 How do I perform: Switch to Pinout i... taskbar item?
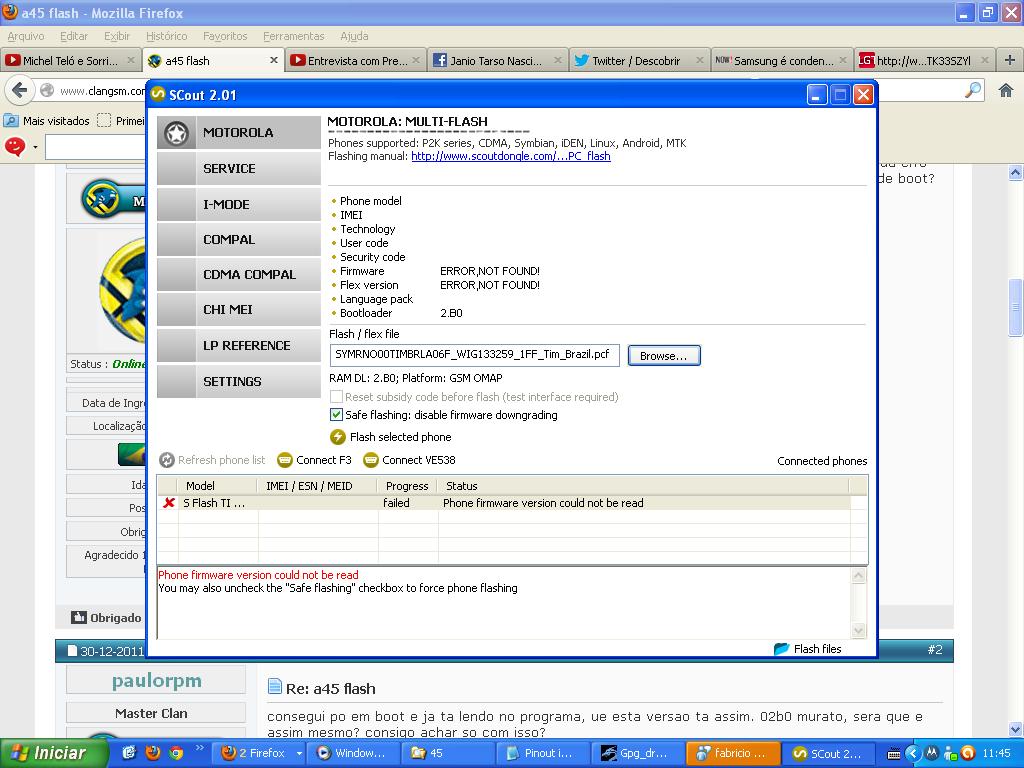point(542,753)
